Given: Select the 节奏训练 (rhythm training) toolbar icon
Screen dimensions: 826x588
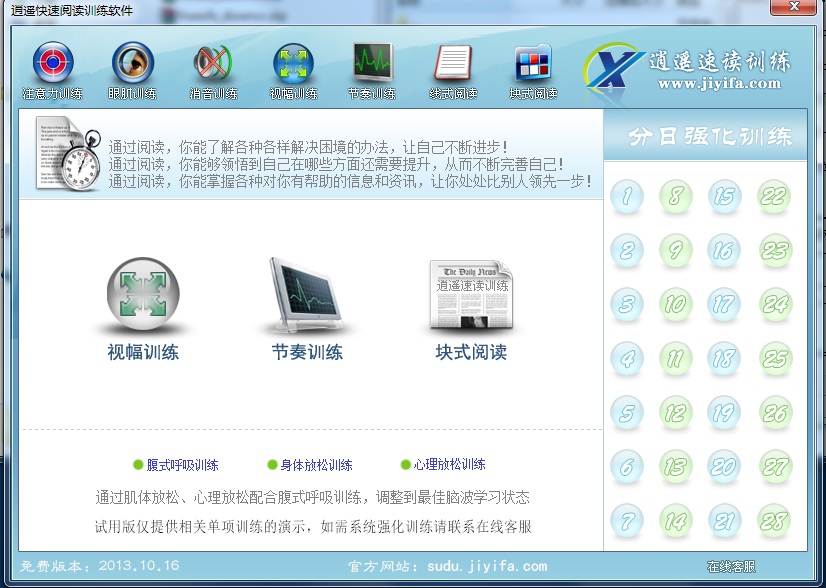Looking at the screenshot, I should pyautogui.click(x=371, y=68).
